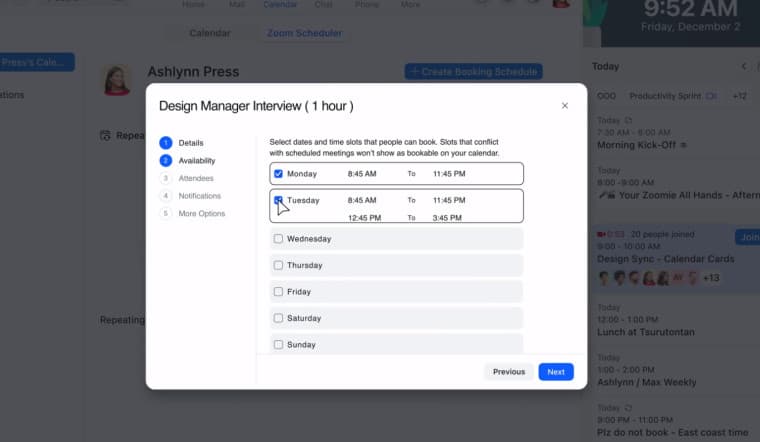Change Monday end time 11:45 PM

[450, 174]
